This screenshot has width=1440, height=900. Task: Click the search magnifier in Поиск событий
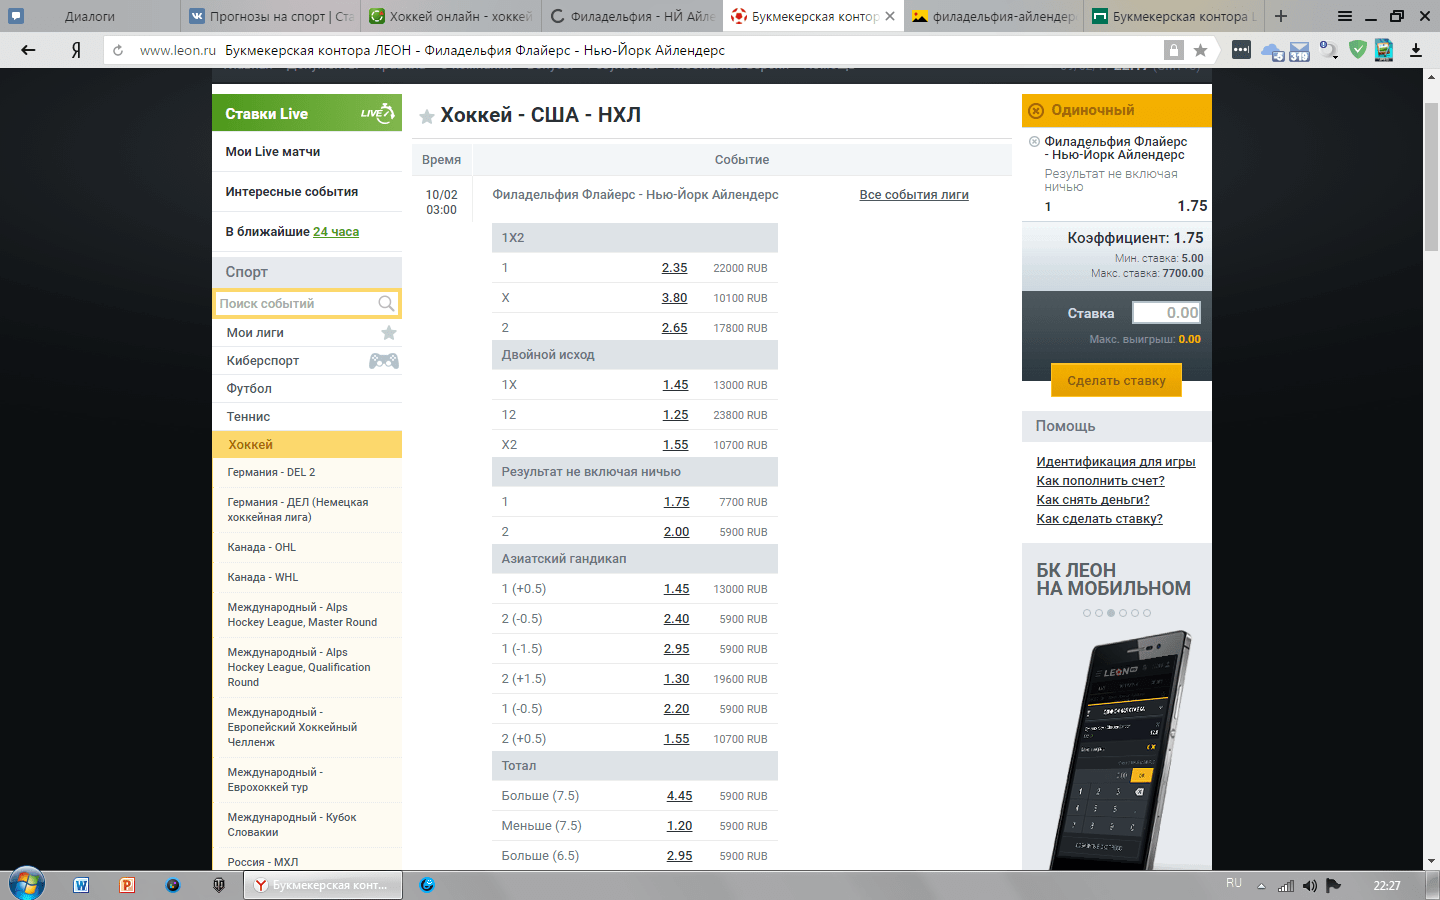tap(386, 304)
